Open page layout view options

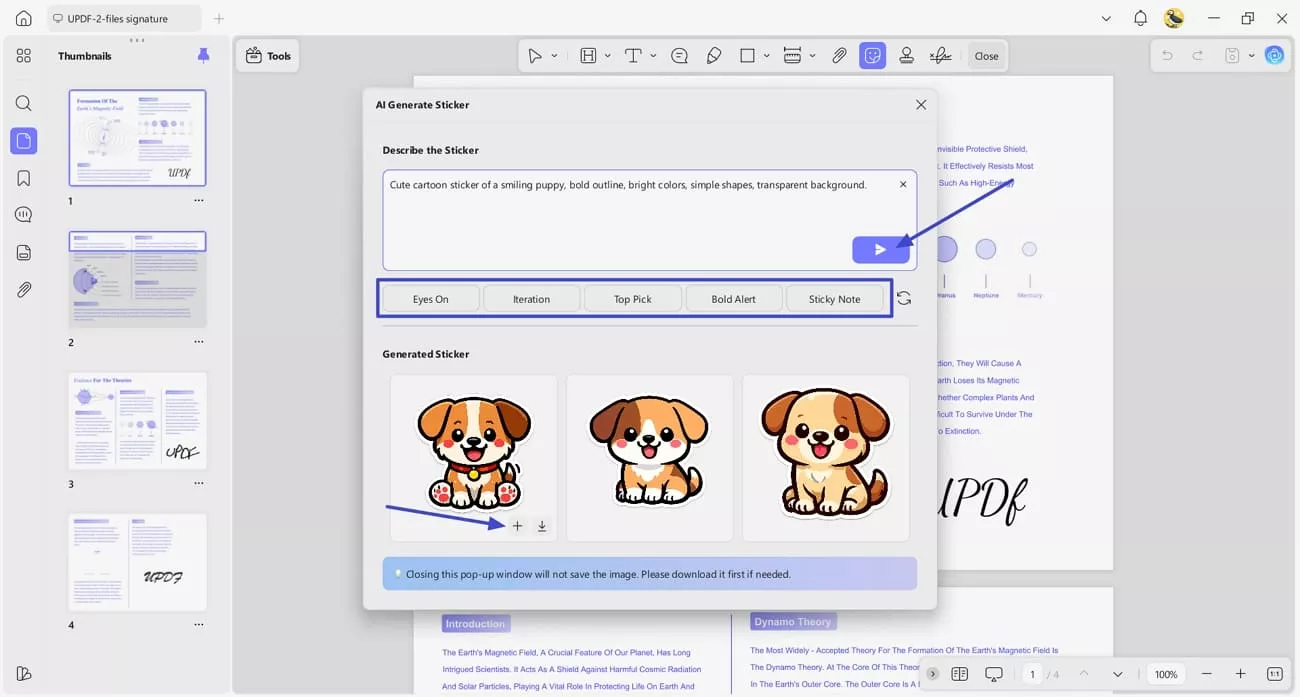960,674
